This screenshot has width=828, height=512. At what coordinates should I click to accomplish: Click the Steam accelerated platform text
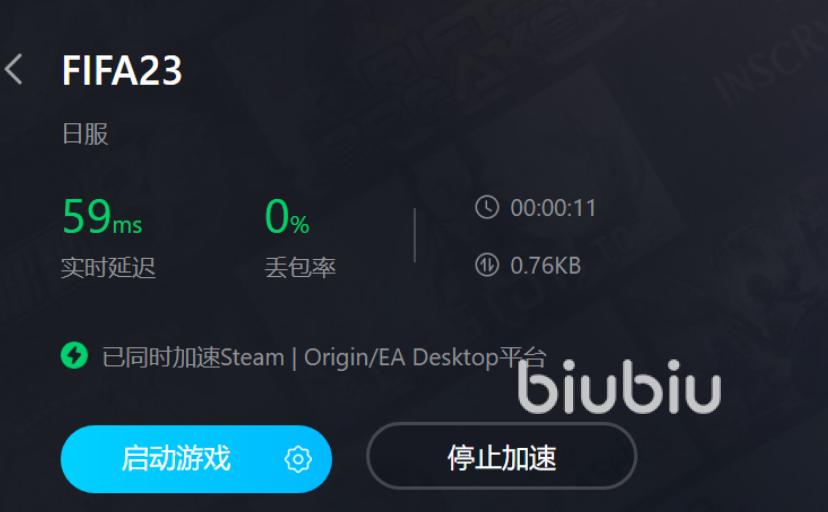tap(252, 358)
